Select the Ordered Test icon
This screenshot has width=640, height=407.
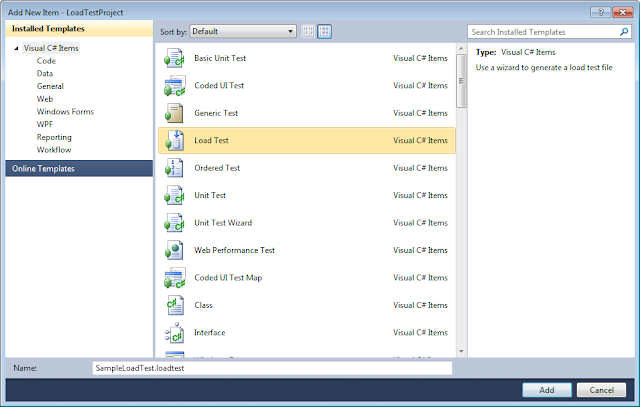coord(174,168)
